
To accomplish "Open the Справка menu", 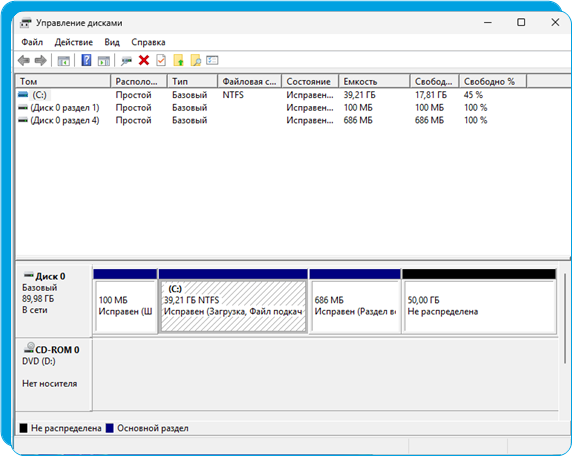I will (x=148, y=42).
